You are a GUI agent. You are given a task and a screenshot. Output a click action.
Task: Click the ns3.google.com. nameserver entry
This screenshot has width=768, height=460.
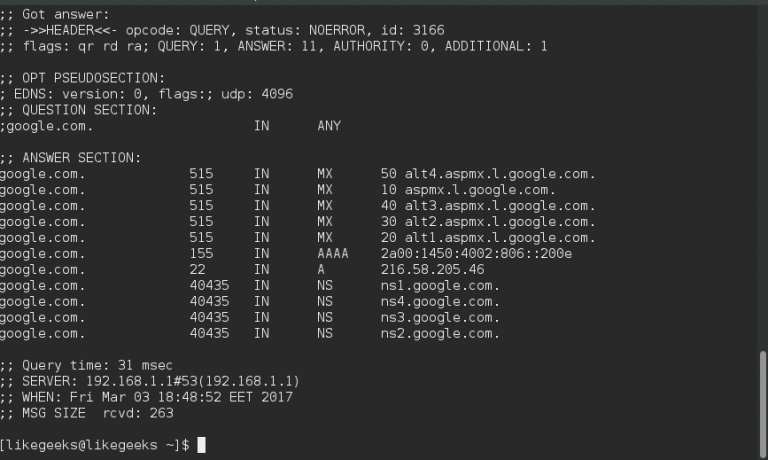(440, 317)
